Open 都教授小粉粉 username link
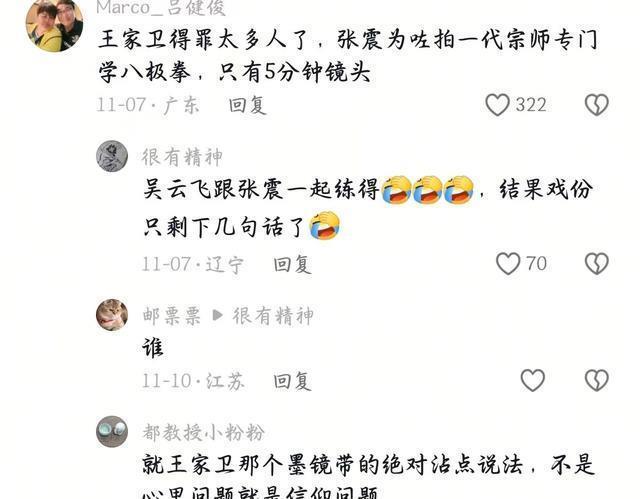The image size is (640, 499). (203, 432)
